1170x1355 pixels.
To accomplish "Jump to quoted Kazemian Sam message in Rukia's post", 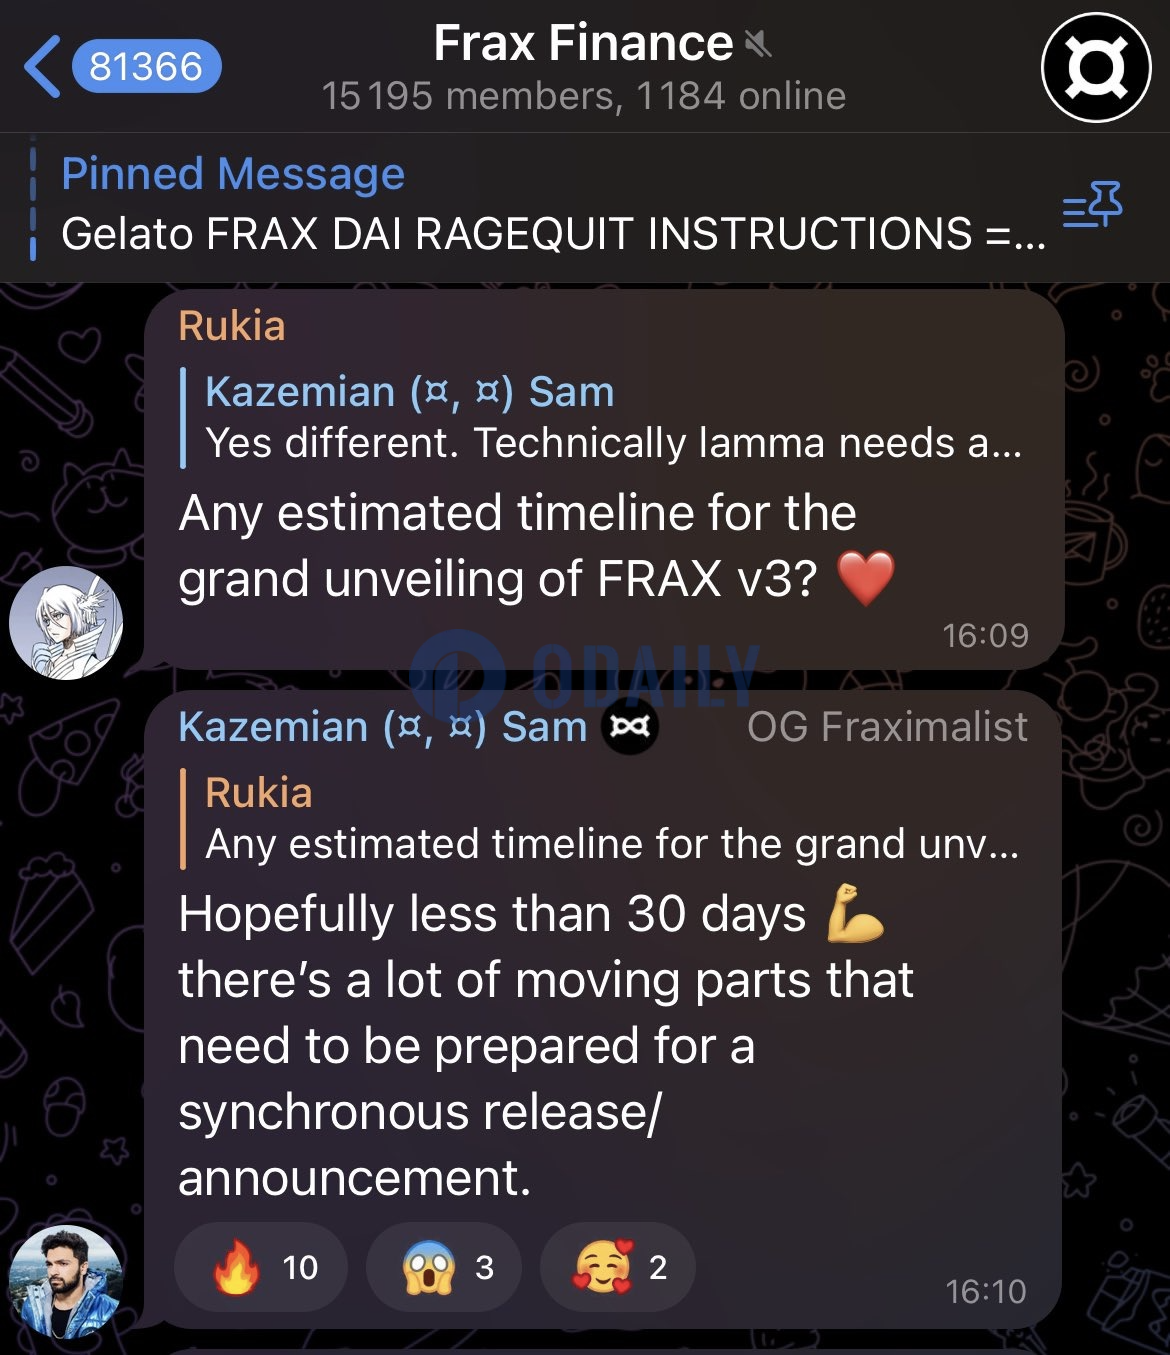I will tap(602, 417).
